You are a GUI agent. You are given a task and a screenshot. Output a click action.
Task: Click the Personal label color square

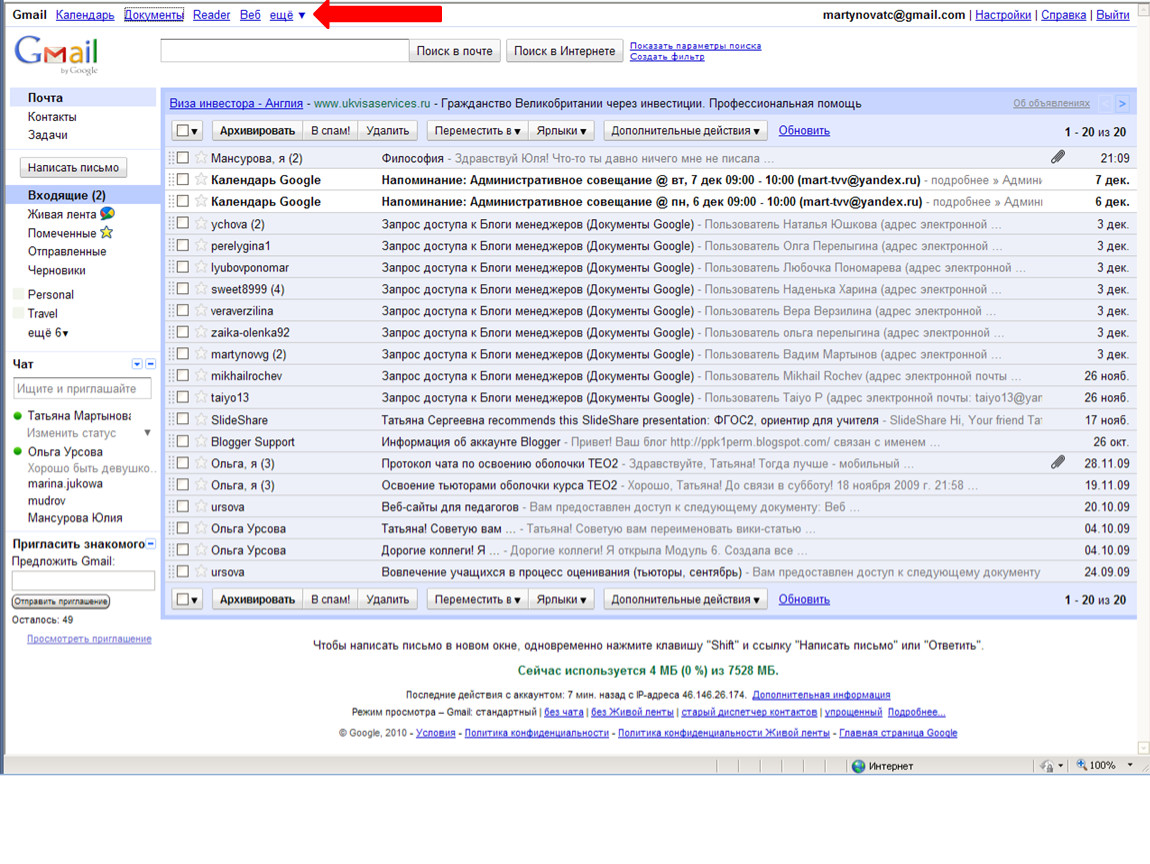click(19, 294)
